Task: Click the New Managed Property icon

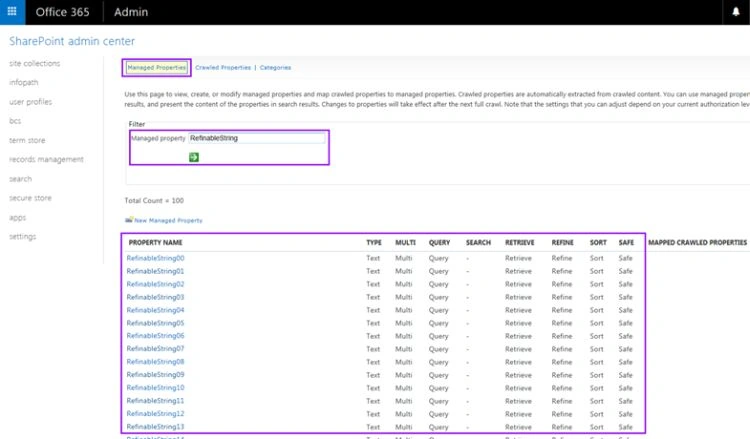Action: (129, 220)
